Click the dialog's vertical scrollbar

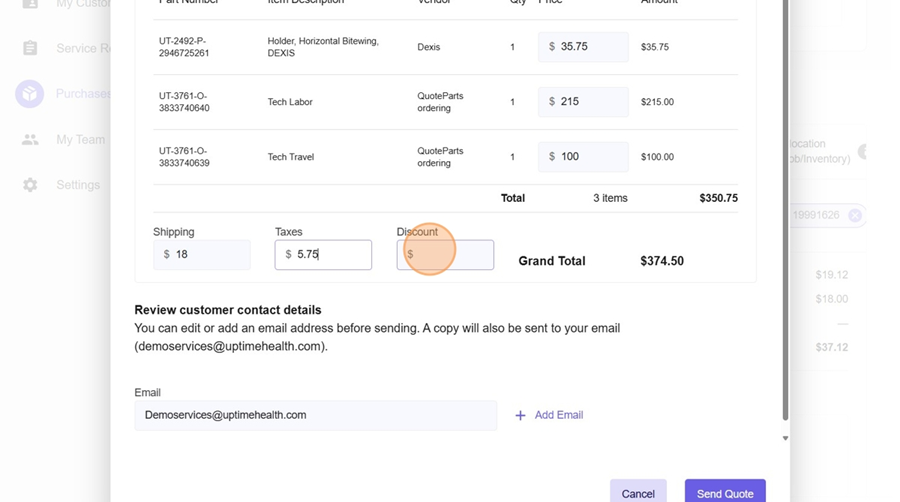tap(785, 200)
